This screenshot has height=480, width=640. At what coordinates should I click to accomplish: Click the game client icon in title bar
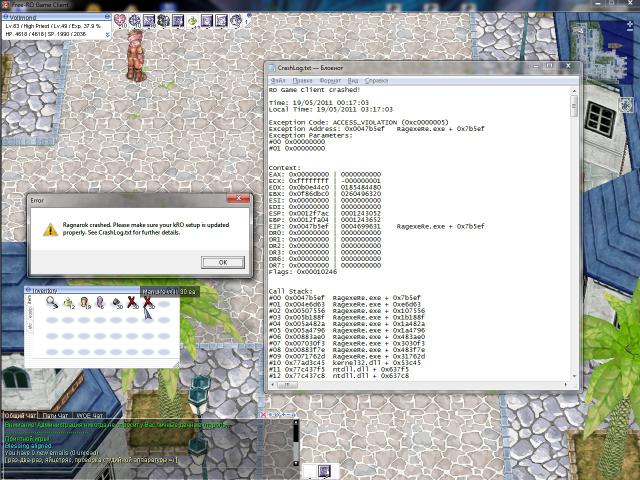click(x=6, y=5)
